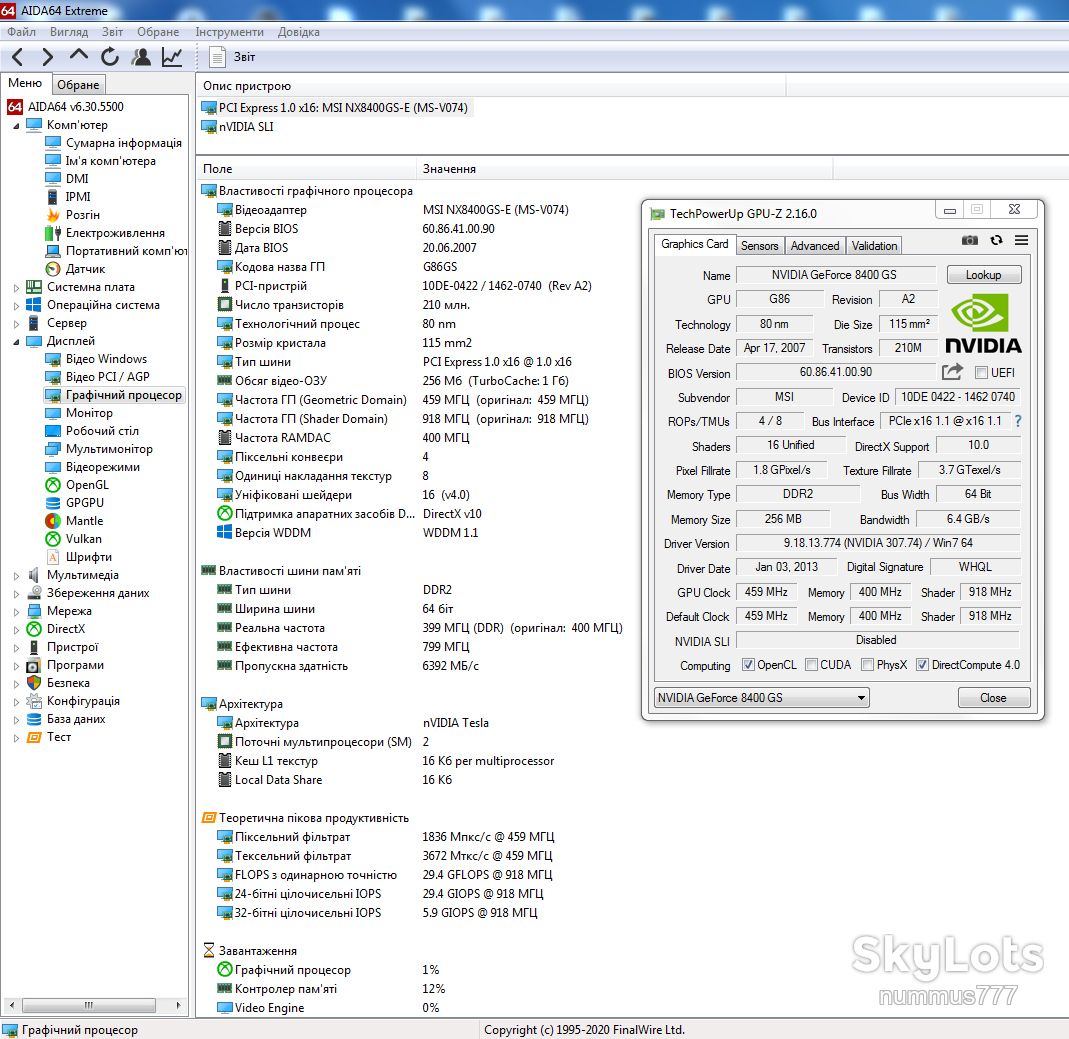Take a GPU-Z screenshot with the camera icon
This screenshot has width=1069, height=1039.
pyautogui.click(x=969, y=240)
